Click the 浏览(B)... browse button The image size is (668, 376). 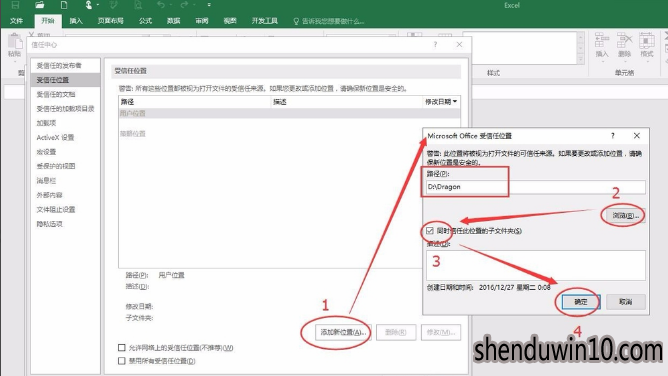point(625,215)
